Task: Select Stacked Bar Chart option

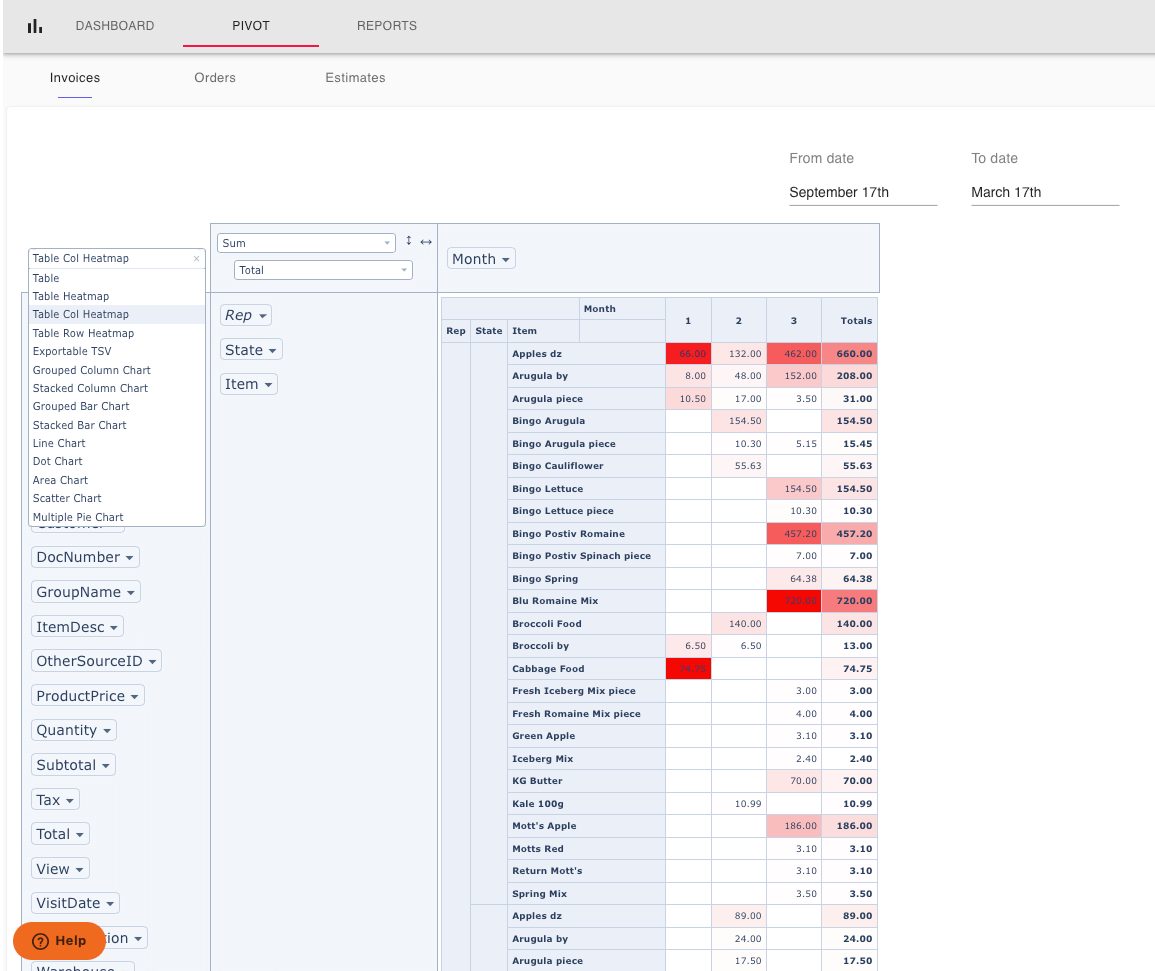Action: click(116, 425)
